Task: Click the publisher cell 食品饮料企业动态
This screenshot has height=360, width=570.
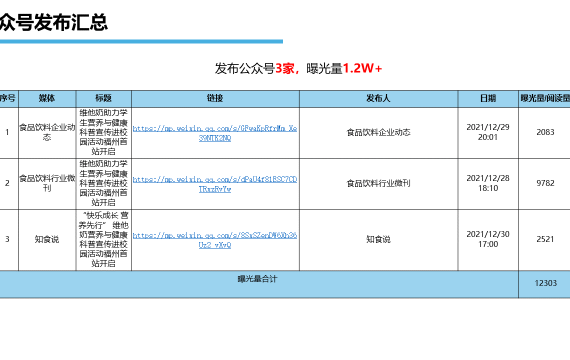Action: pos(378,132)
